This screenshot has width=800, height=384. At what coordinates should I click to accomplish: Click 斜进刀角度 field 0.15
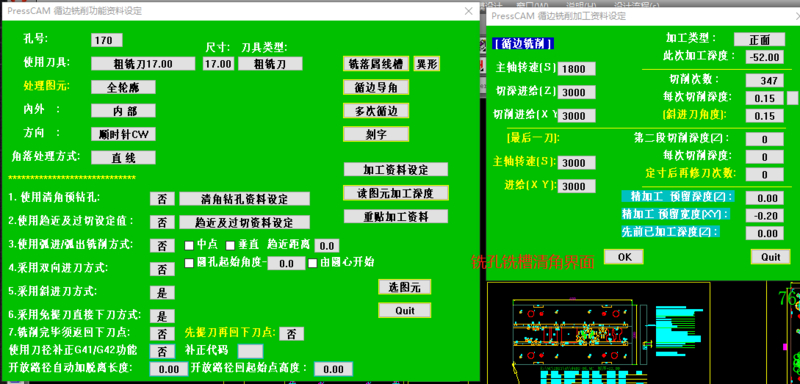pos(765,116)
